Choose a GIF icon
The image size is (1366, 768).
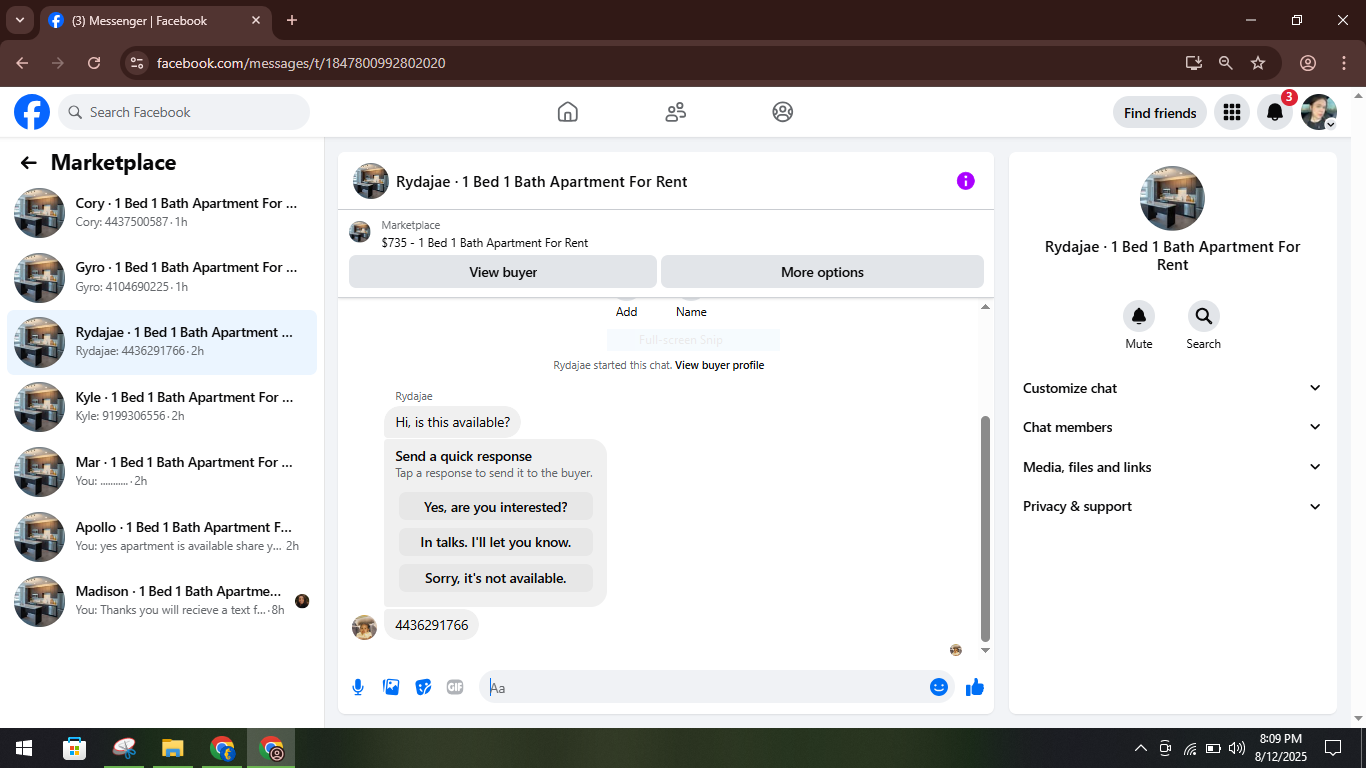(455, 687)
